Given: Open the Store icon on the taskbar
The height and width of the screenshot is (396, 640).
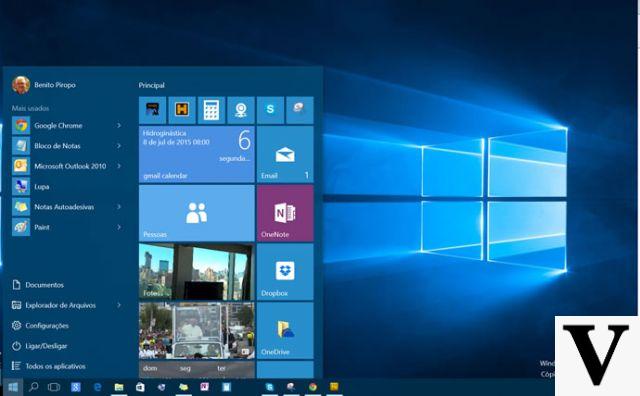Looking at the screenshot, I should click(x=140, y=387).
